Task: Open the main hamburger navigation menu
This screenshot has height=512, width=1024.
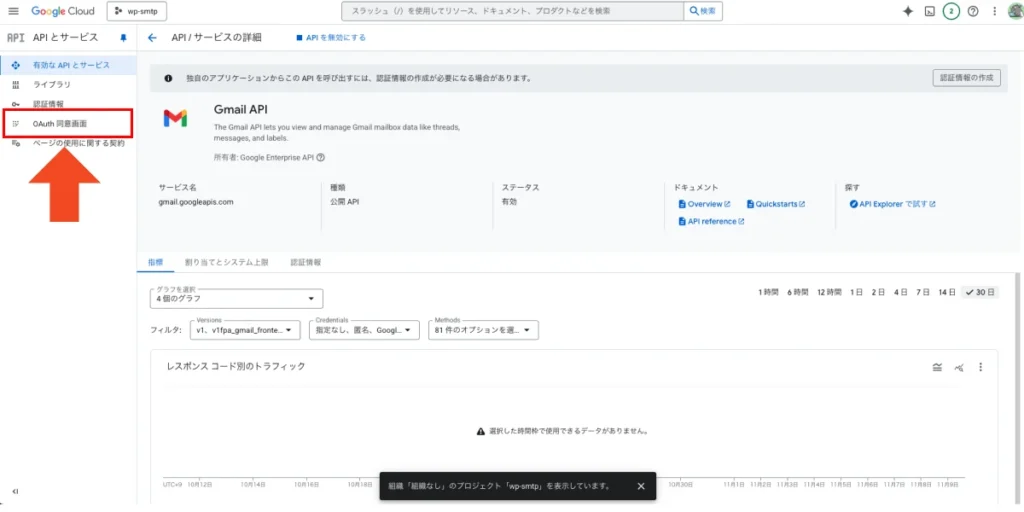Action: pyautogui.click(x=13, y=11)
